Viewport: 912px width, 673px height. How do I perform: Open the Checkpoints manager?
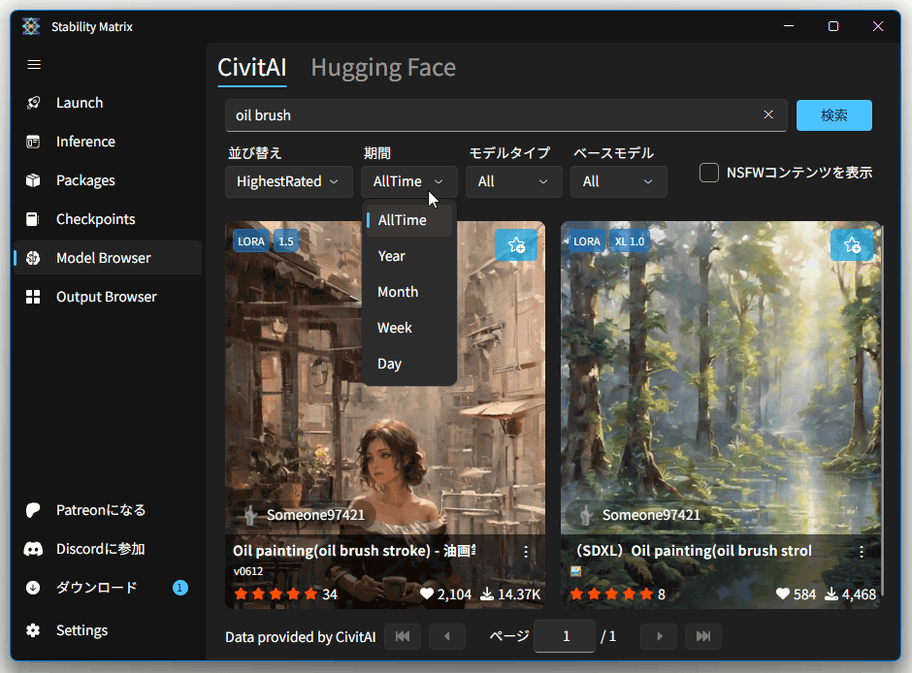[108, 219]
